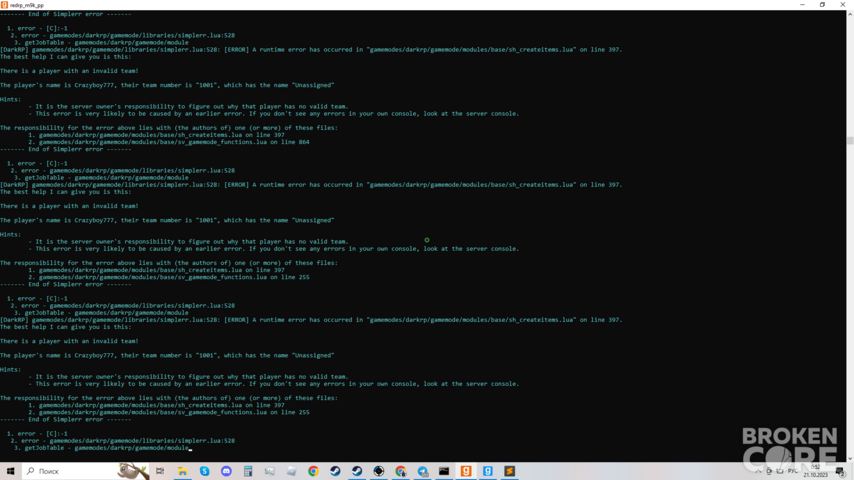Click the Поиск taskbar search box

click(86, 471)
